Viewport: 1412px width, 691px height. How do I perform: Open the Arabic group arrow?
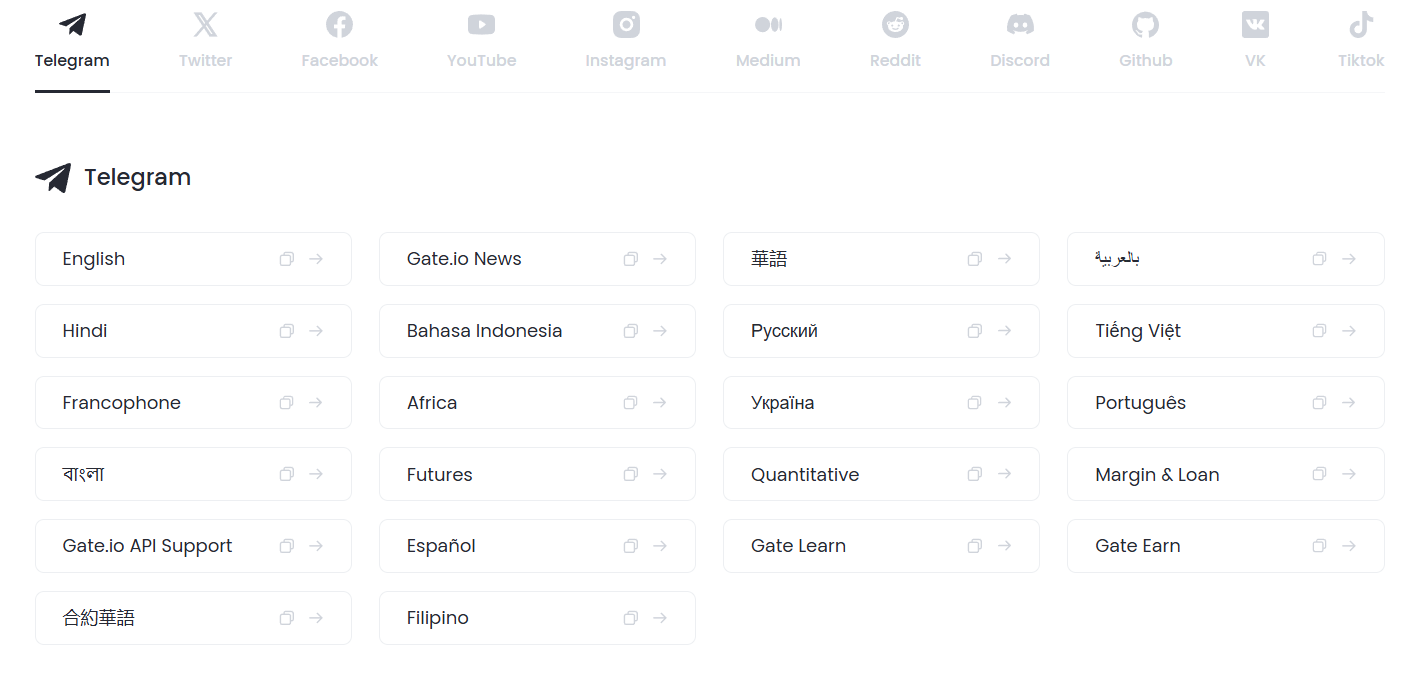tap(1349, 259)
